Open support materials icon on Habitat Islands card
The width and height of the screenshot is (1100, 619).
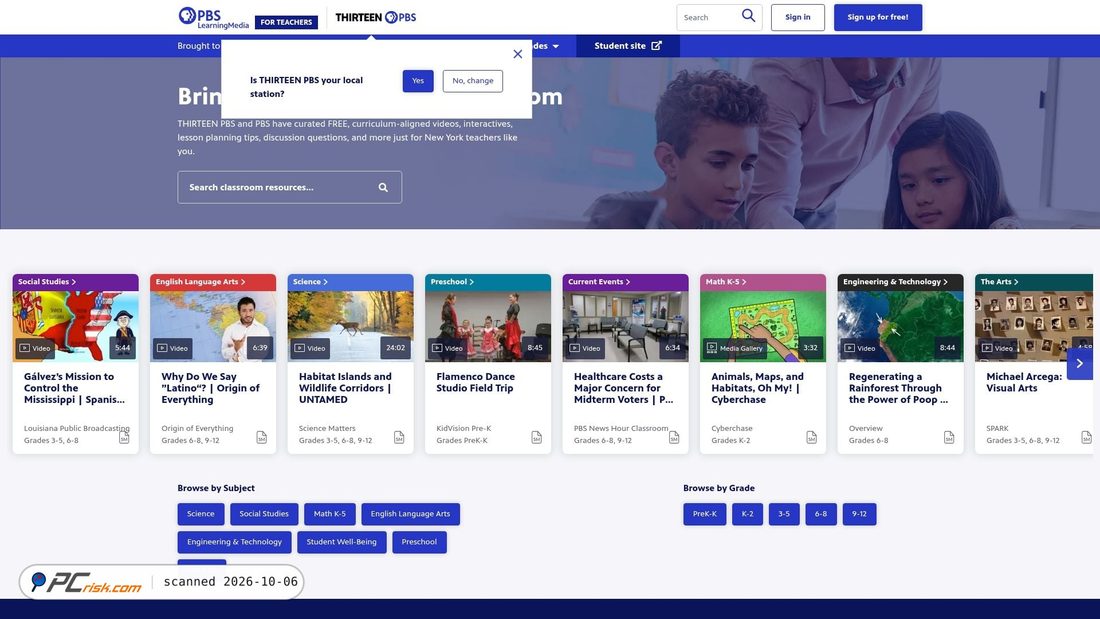399,437
